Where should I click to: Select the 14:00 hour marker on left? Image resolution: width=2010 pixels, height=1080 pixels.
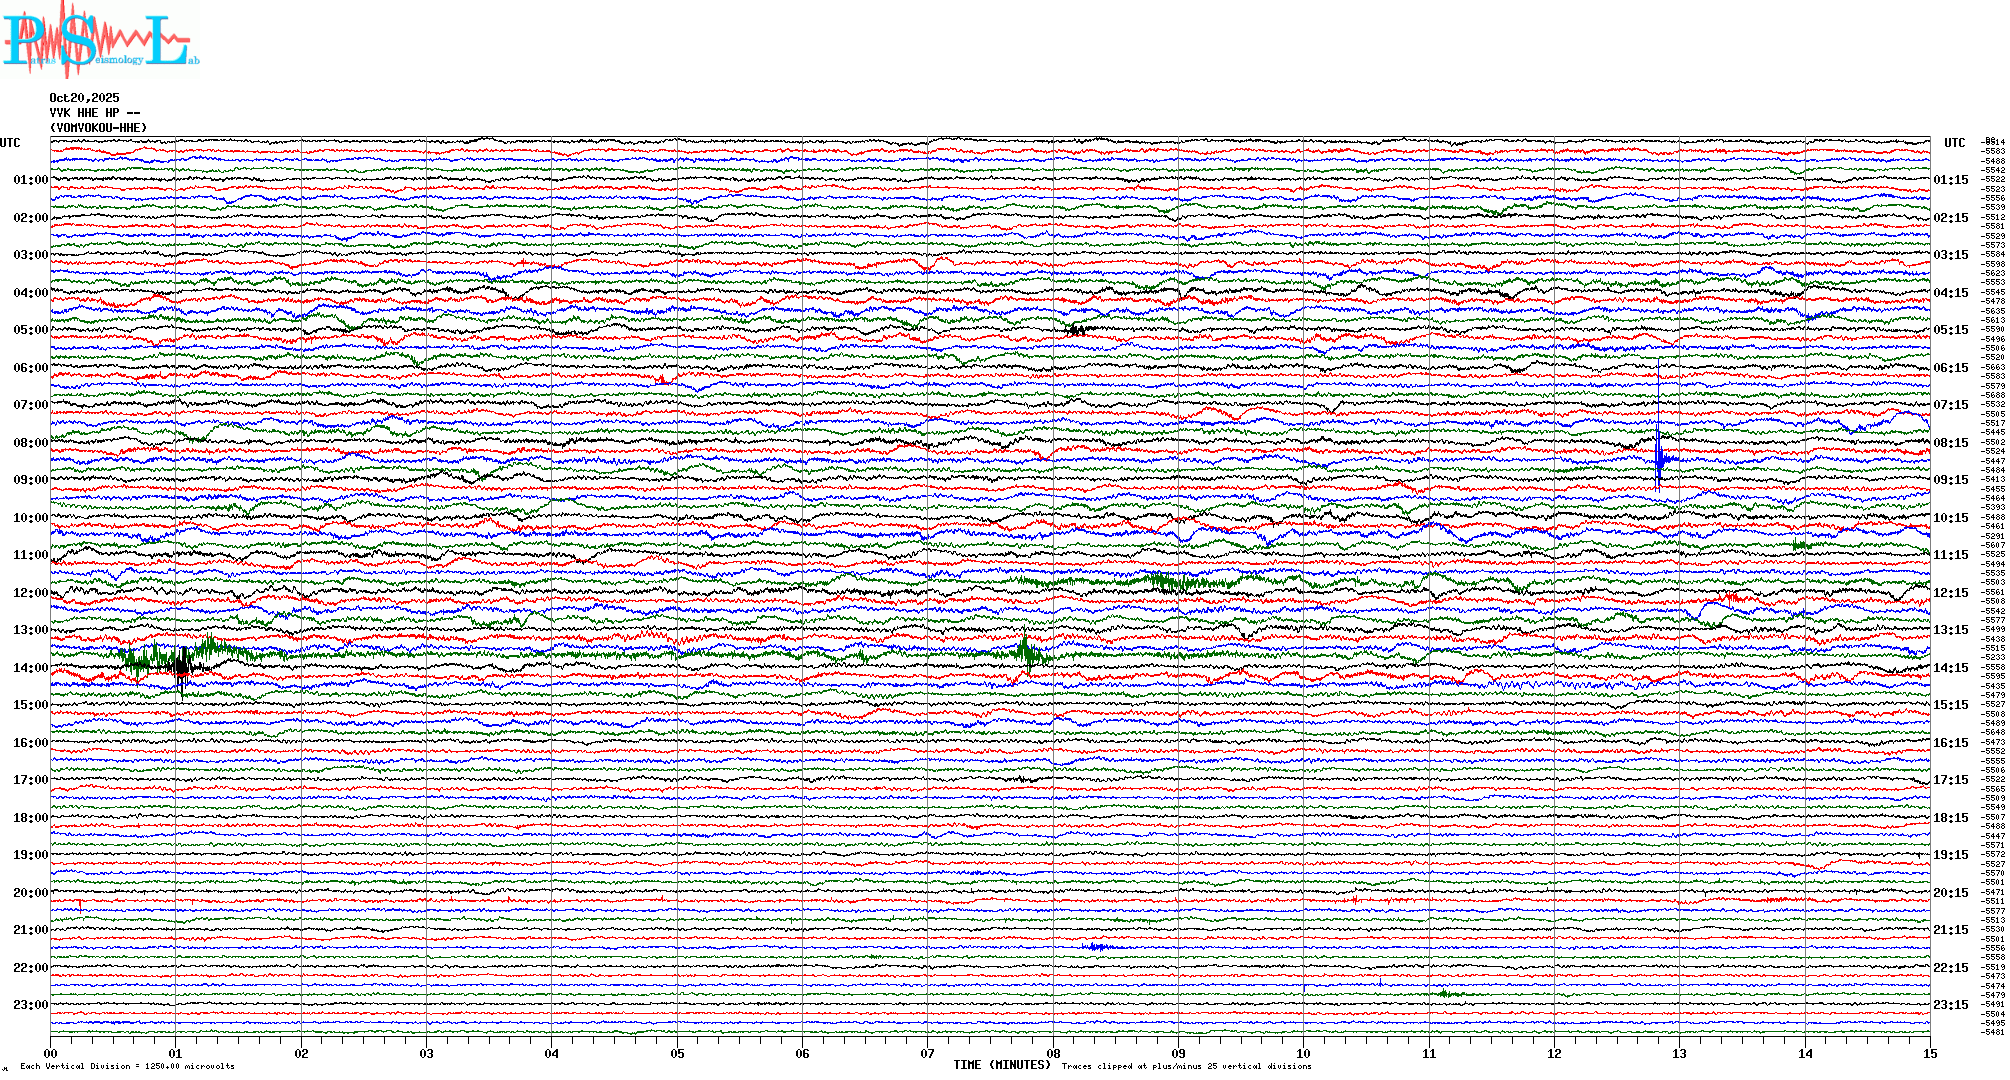click(30, 668)
